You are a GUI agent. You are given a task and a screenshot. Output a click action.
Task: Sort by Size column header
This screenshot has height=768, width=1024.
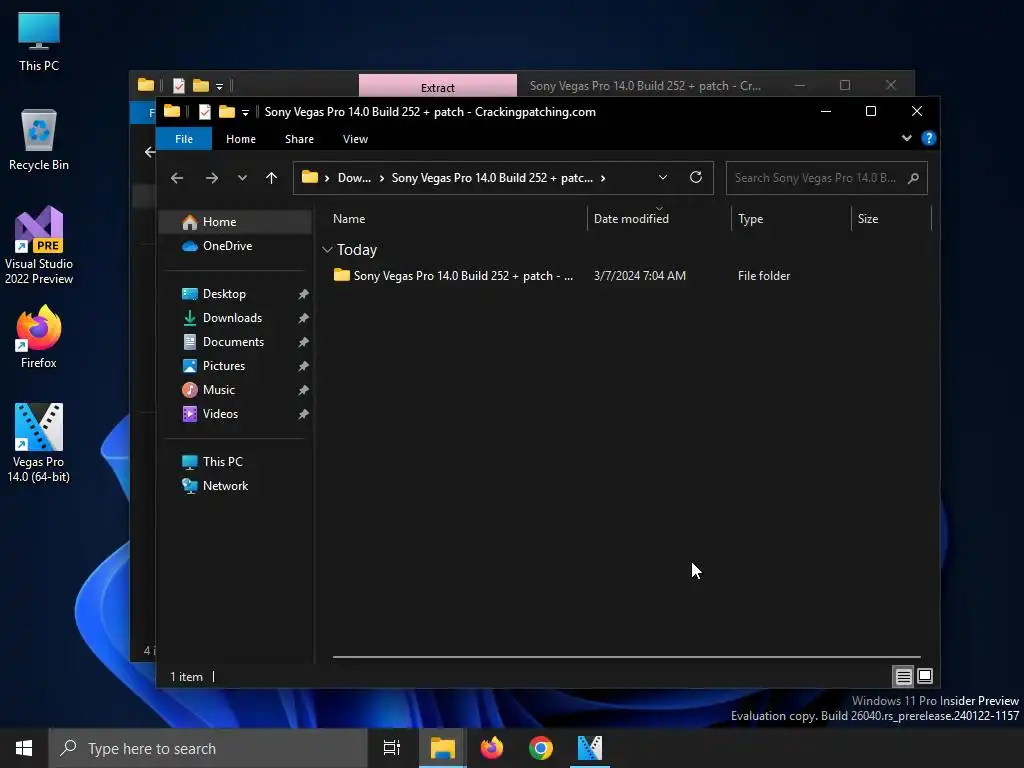[891, 219]
